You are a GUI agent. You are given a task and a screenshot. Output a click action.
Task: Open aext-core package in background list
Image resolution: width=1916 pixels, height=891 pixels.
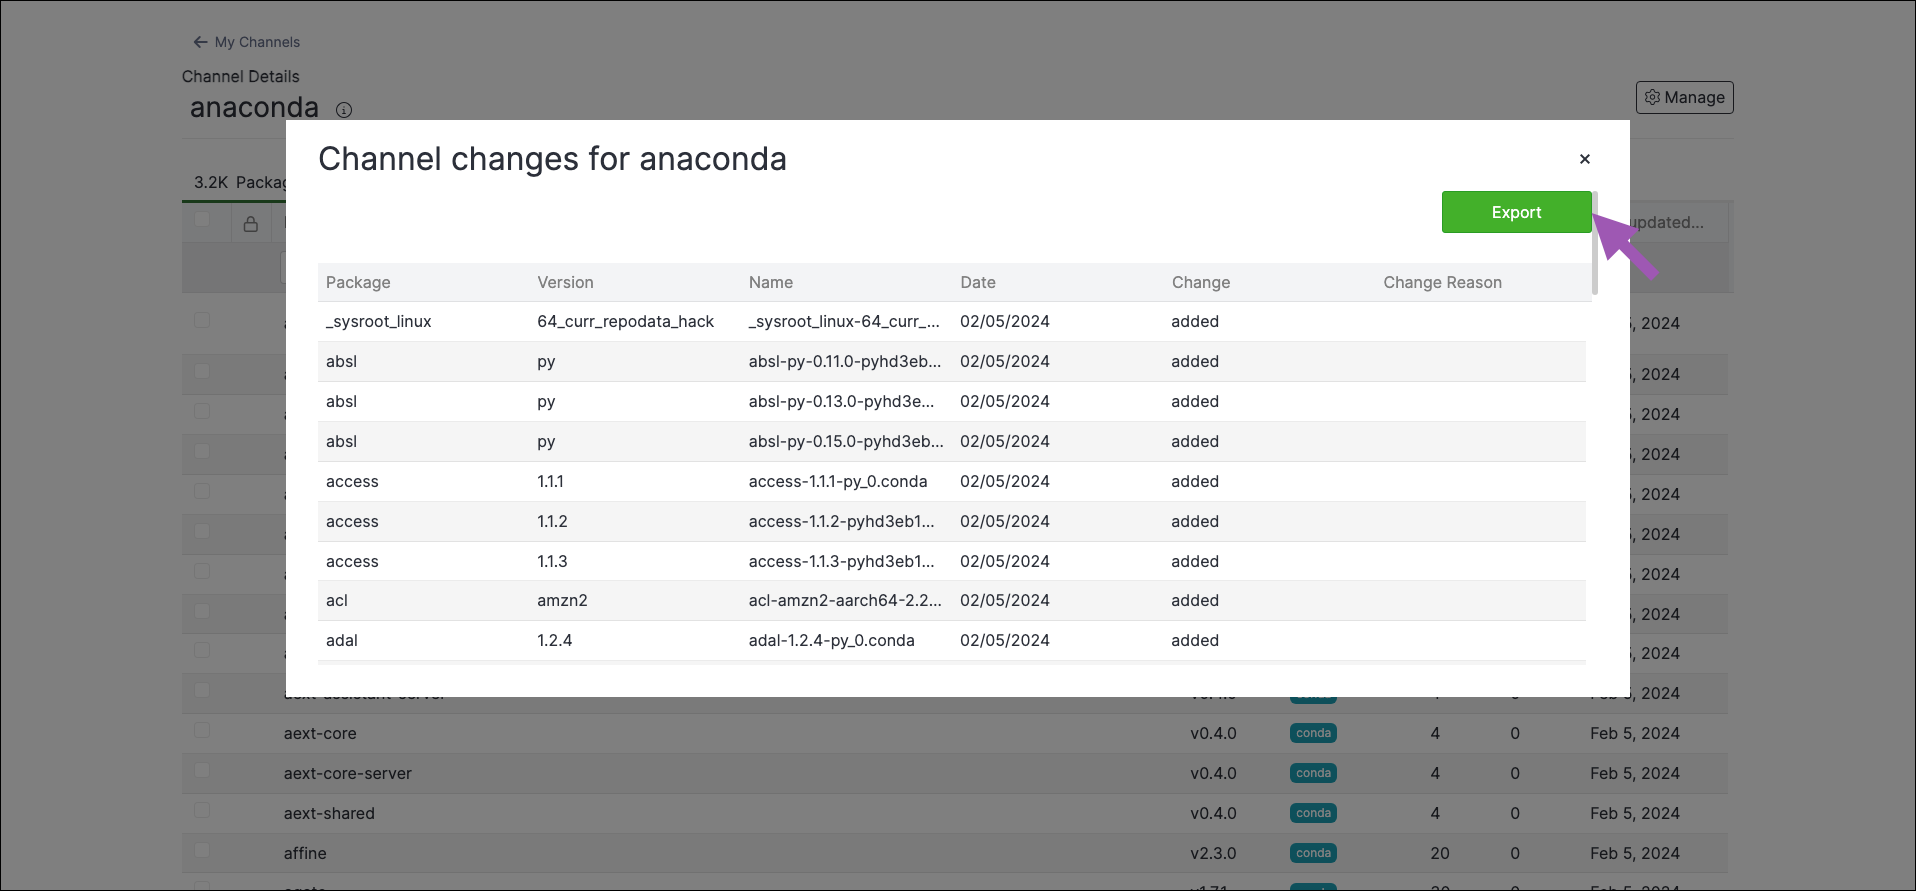click(320, 733)
